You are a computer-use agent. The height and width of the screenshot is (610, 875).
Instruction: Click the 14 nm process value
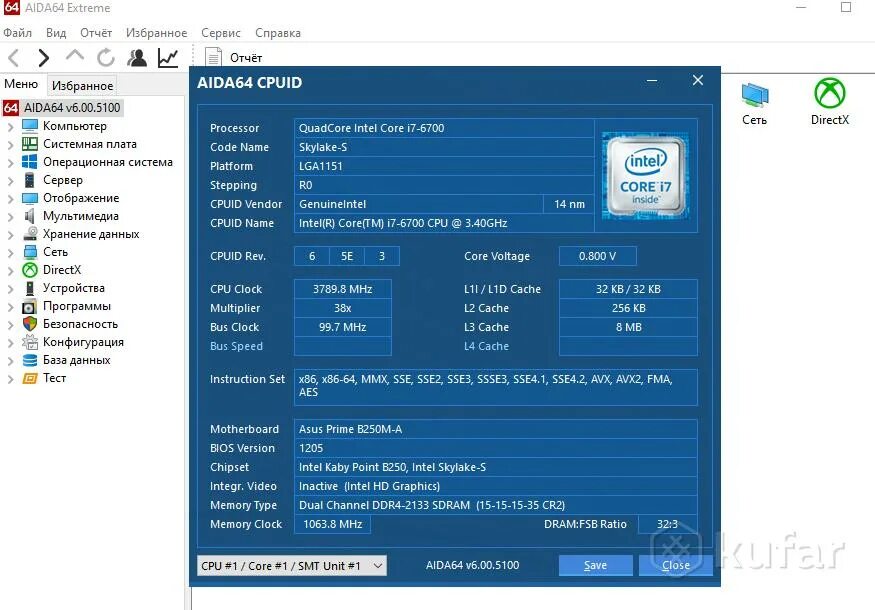pos(569,204)
